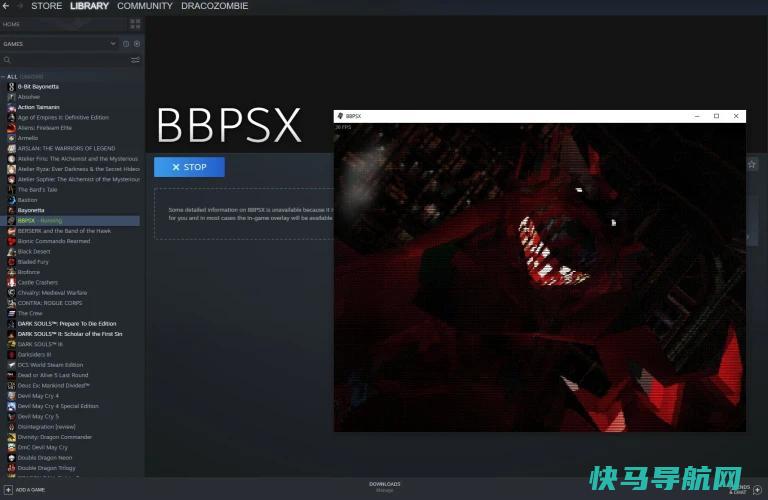Open the DRACOZOMBIE profile tab

pos(215,6)
